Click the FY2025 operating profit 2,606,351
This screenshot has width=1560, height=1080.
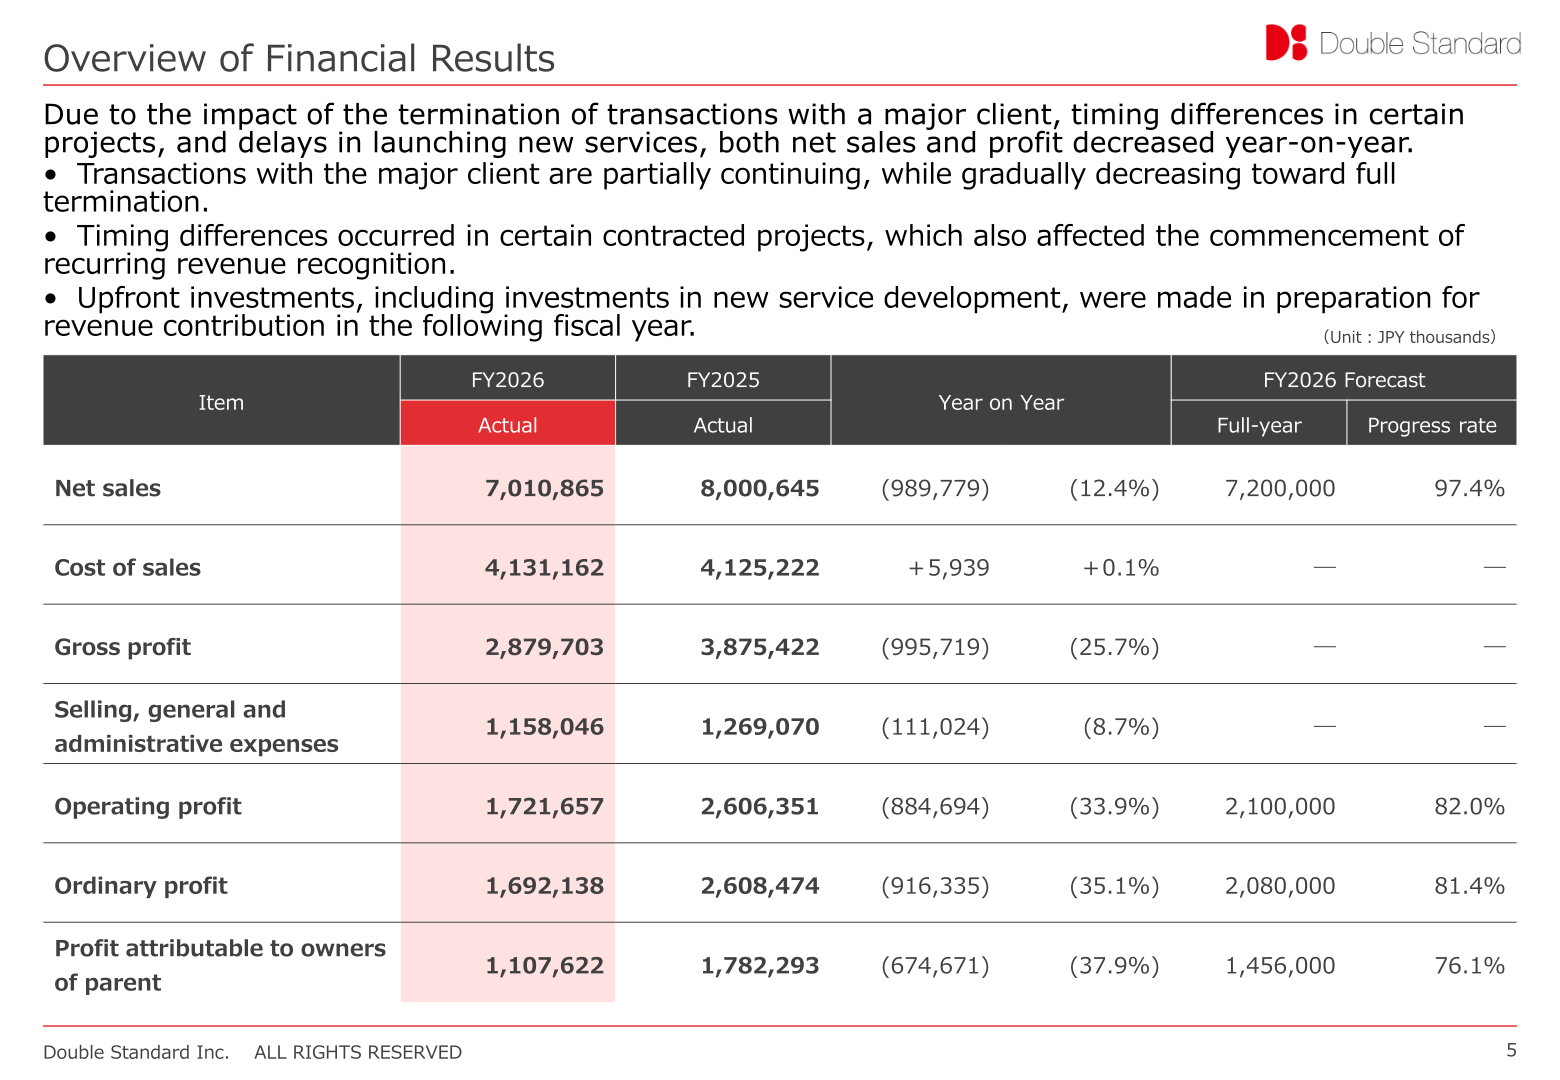tap(760, 806)
